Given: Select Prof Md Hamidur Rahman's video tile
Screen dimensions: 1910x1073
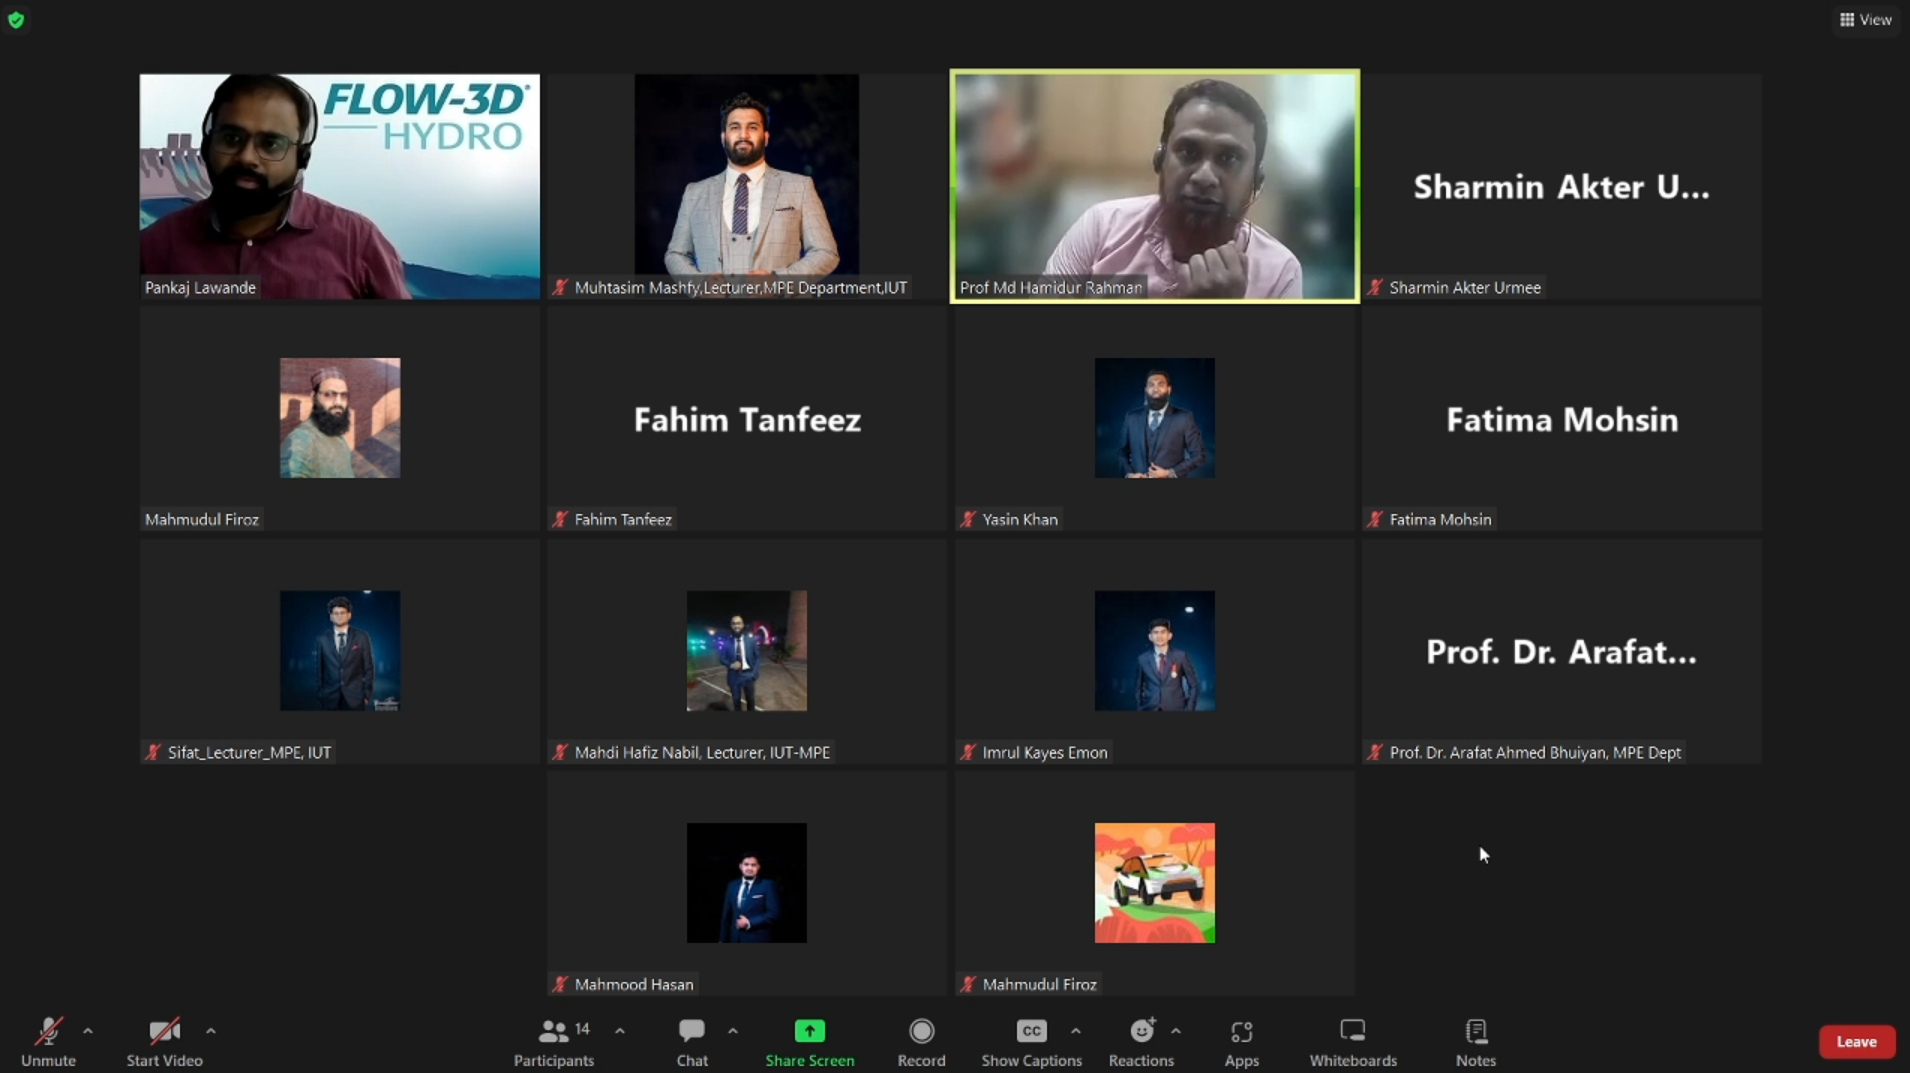Looking at the screenshot, I should point(1154,186).
